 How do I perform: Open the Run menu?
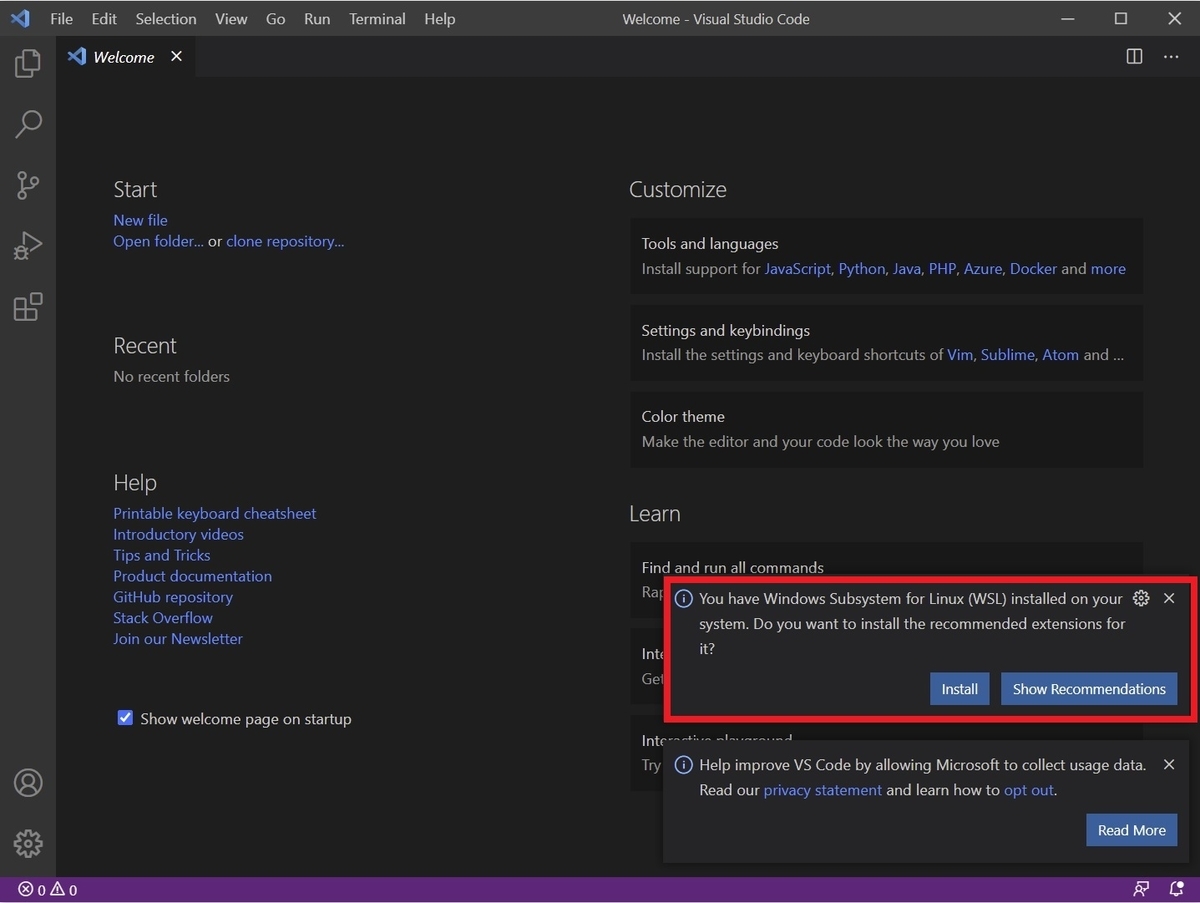317,18
